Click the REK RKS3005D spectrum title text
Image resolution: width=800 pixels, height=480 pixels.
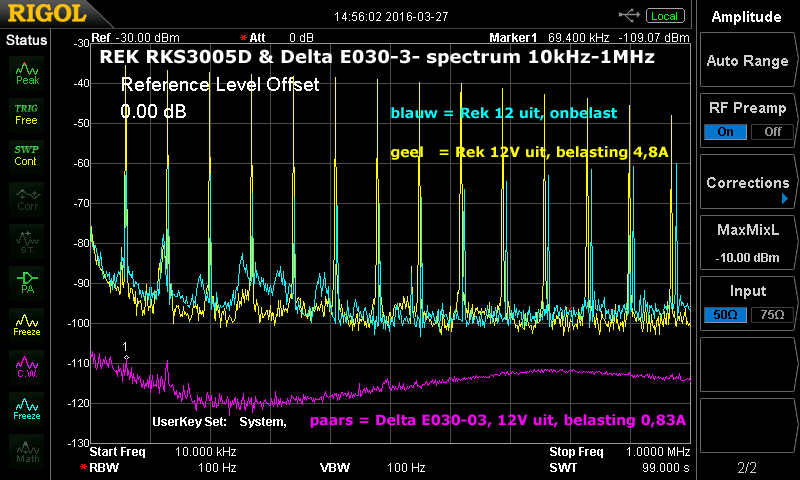pyautogui.click(x=377, y=57)
